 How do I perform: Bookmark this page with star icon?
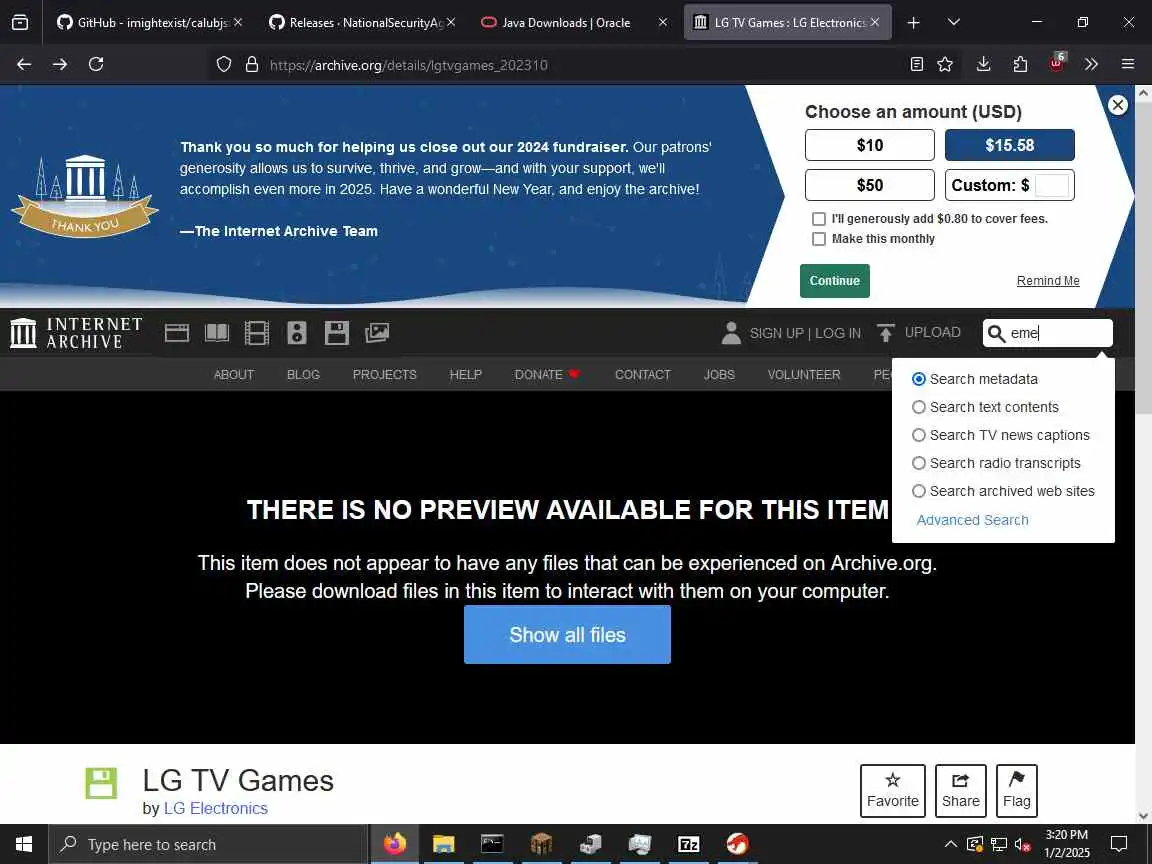pyautogui.click(x=945, y=65)
